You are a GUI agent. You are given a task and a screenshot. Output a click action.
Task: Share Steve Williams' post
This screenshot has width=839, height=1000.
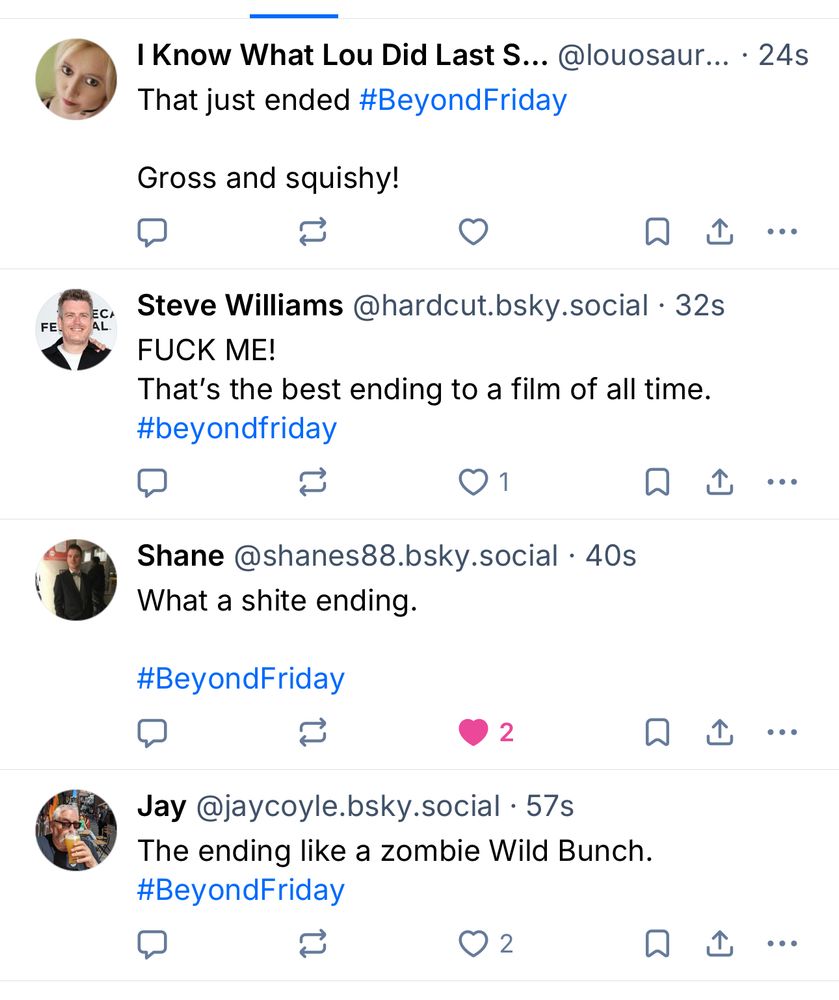click(720, 483)
